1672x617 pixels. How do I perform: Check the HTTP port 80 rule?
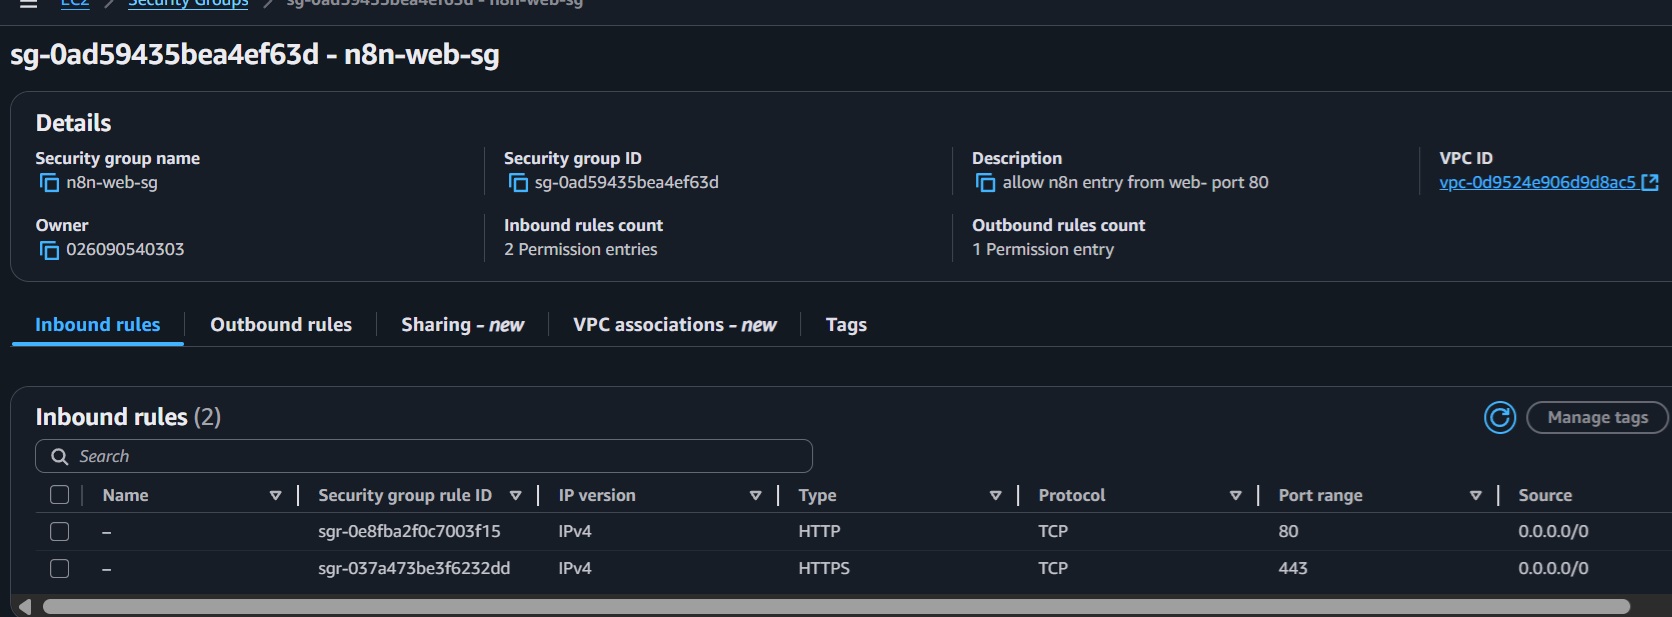[60, 531]
